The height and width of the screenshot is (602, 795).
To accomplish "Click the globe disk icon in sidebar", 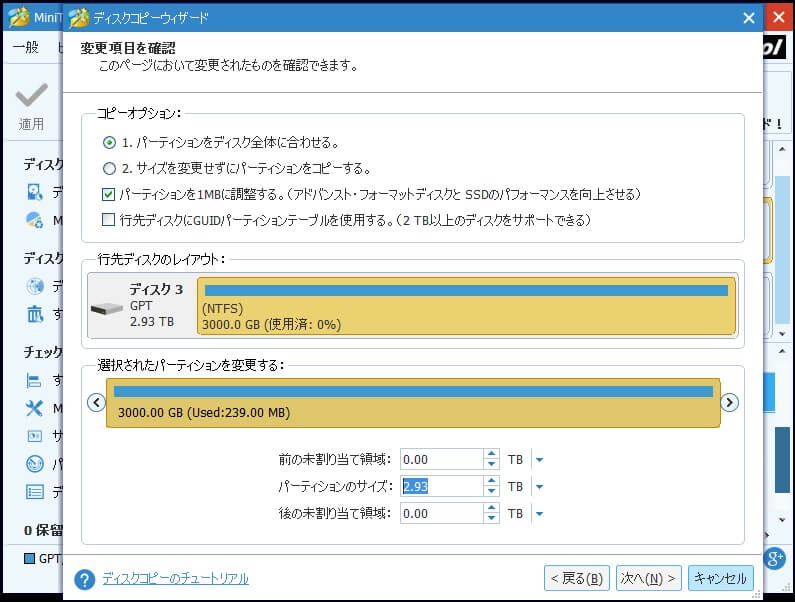I will (x=34, y=287).
